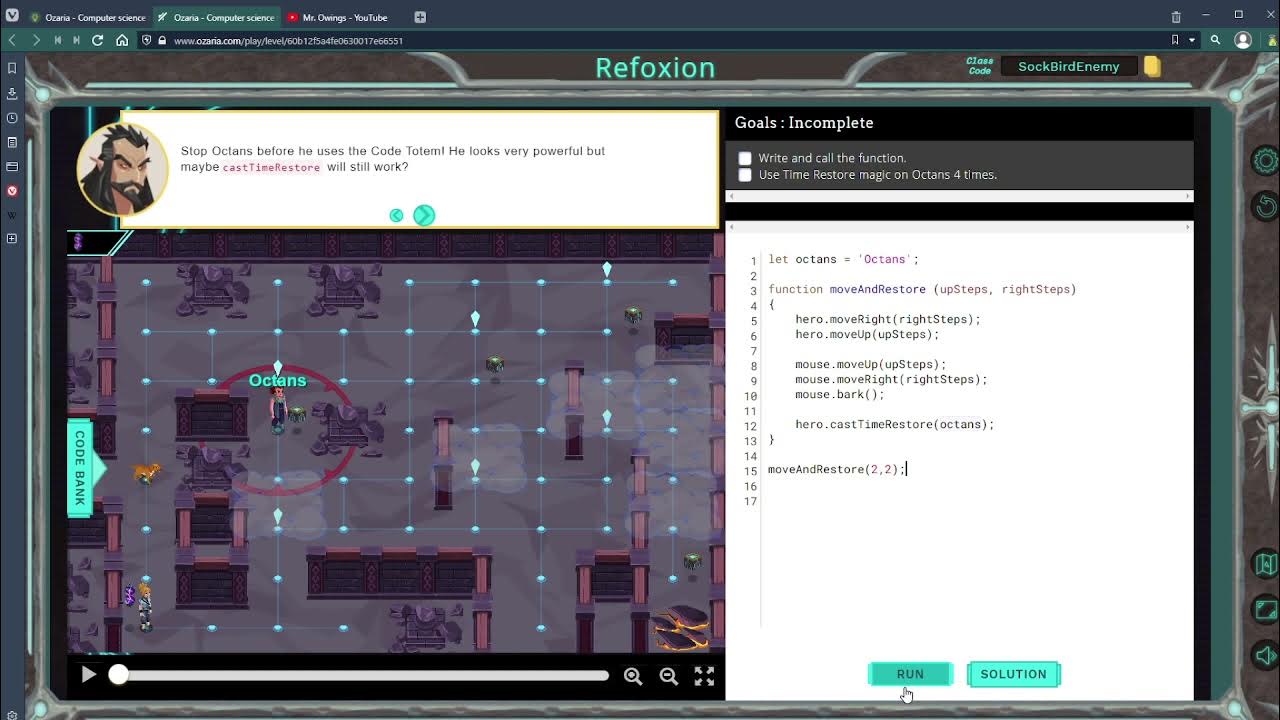Screen dimensions: 1280x720
Task: Click the mouse.moveUp(upSteps) line
Action: click(870, 364)
